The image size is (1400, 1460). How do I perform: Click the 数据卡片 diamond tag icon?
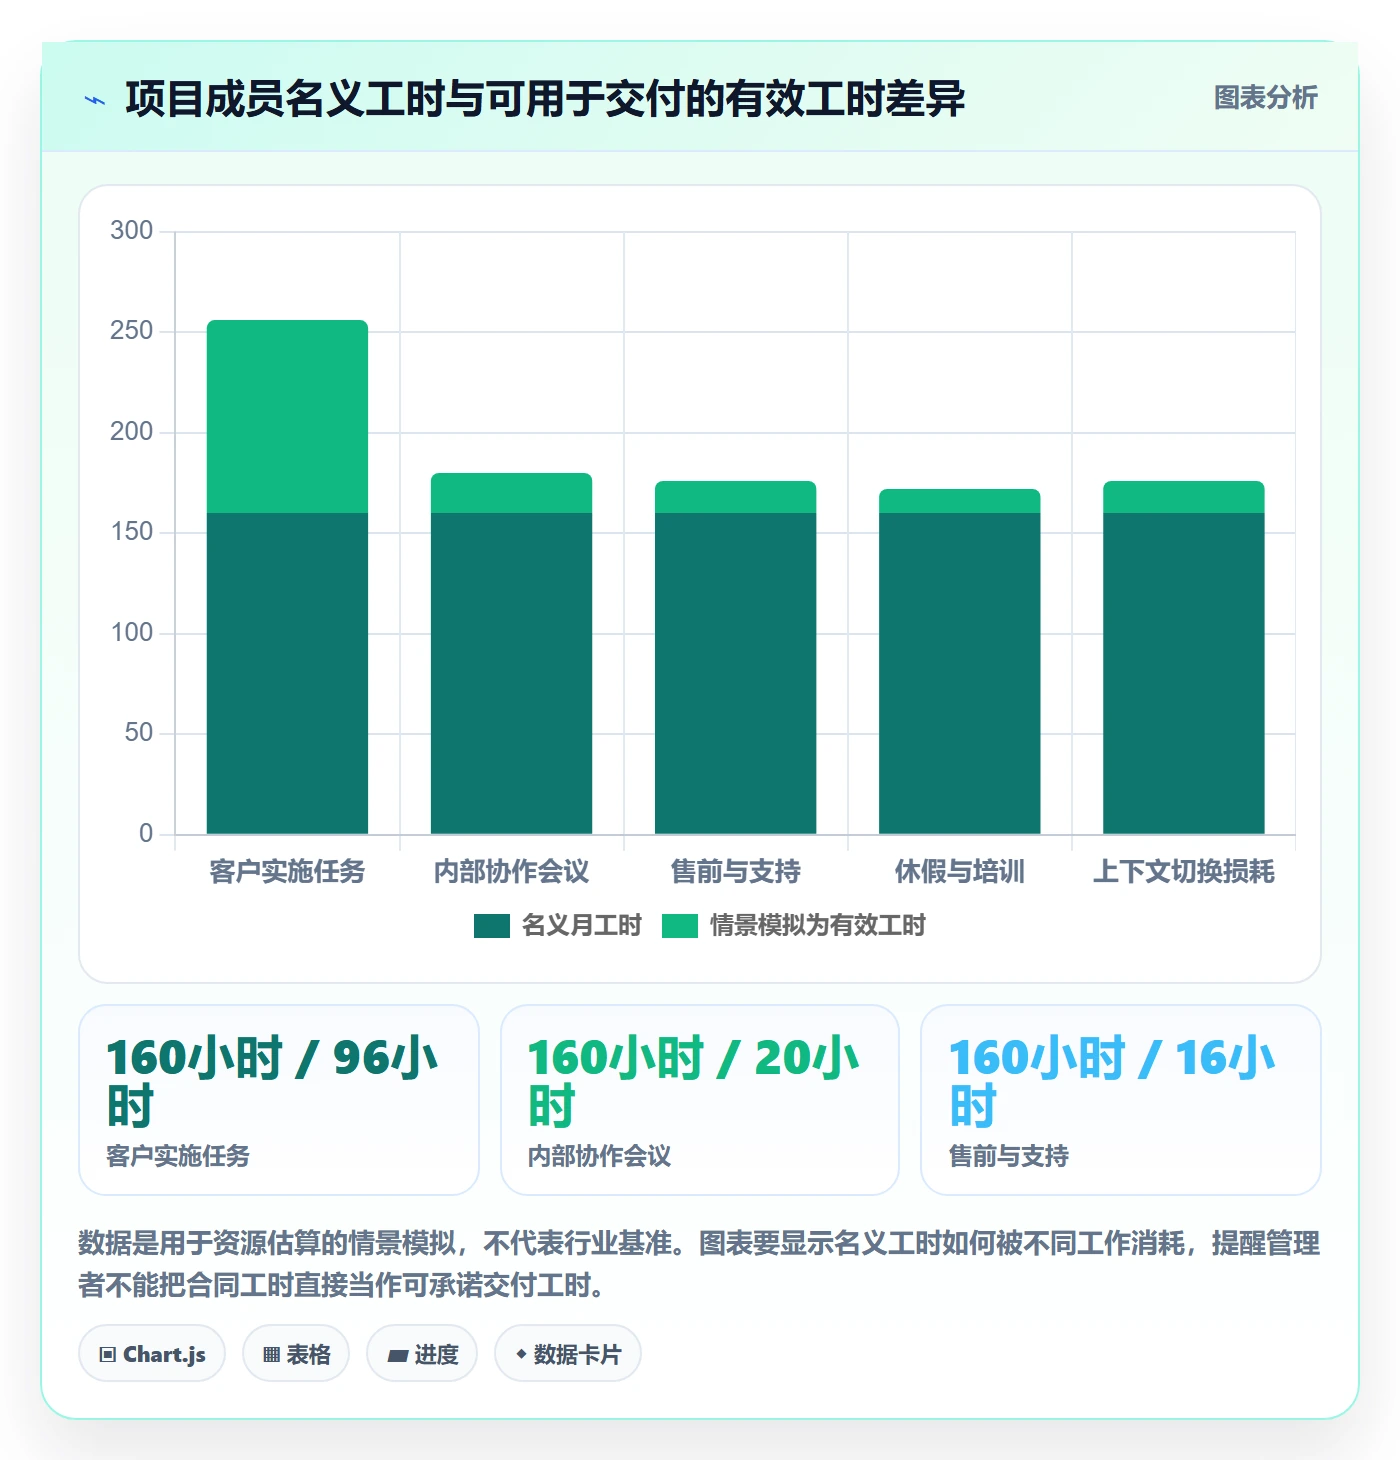coord(521,1354)
